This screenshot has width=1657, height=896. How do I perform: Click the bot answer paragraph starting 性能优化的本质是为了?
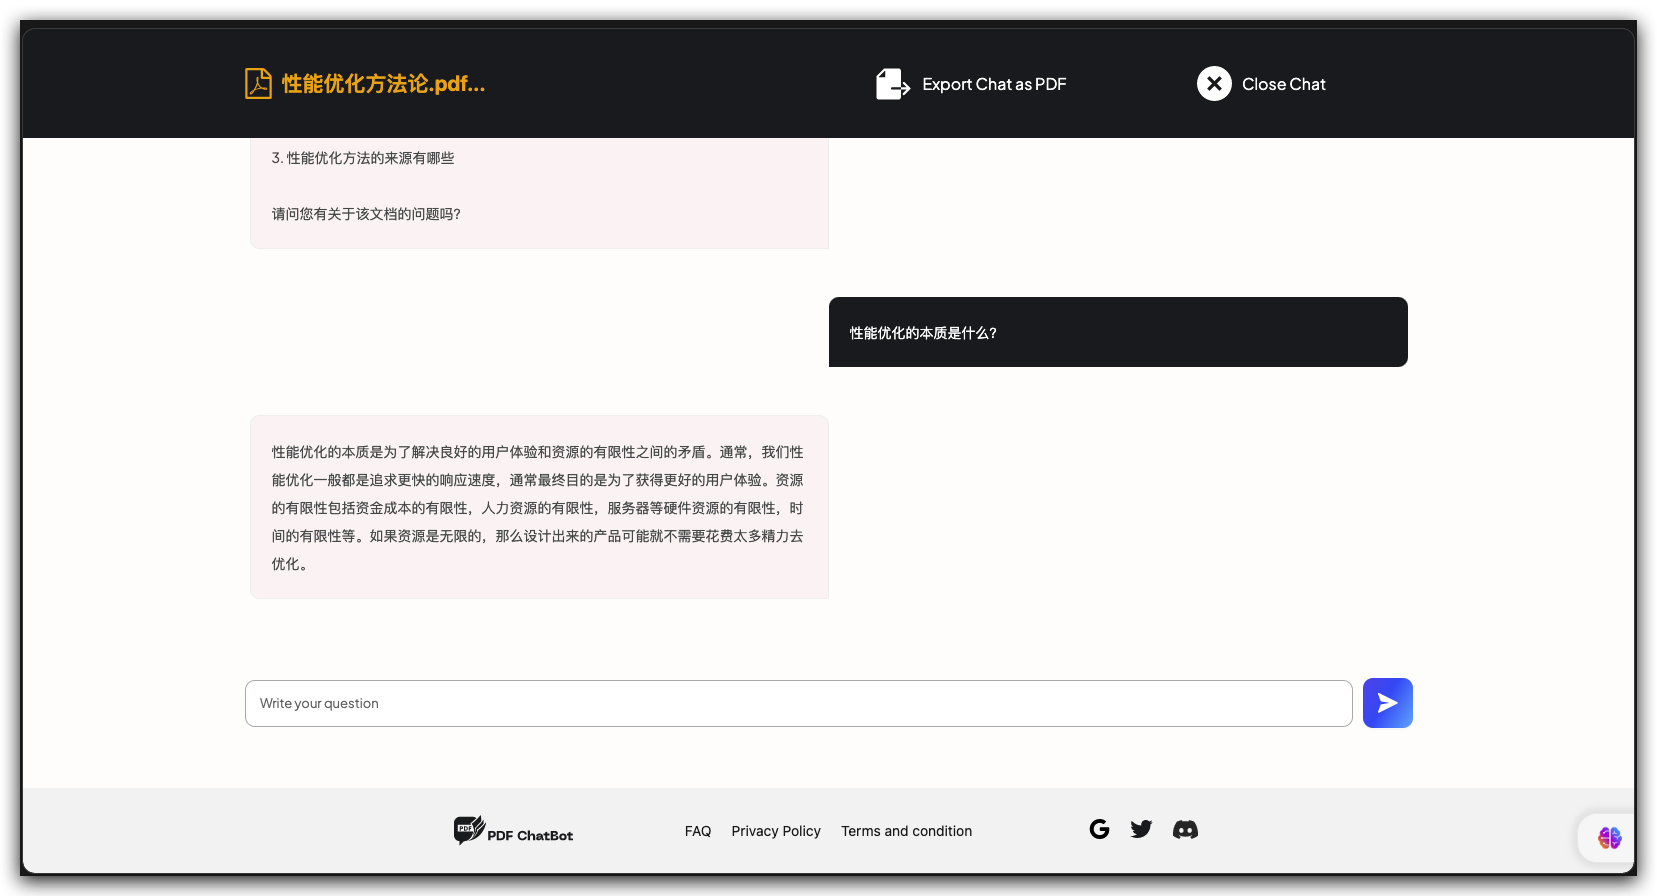pos(538,508)
